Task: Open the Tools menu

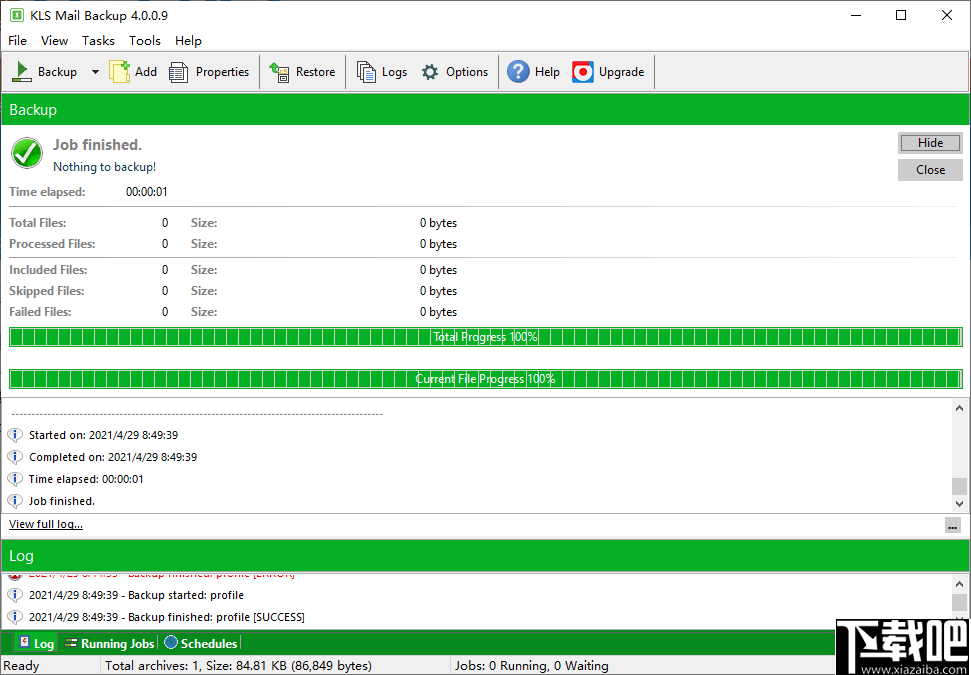Action: tap(144, 40)
